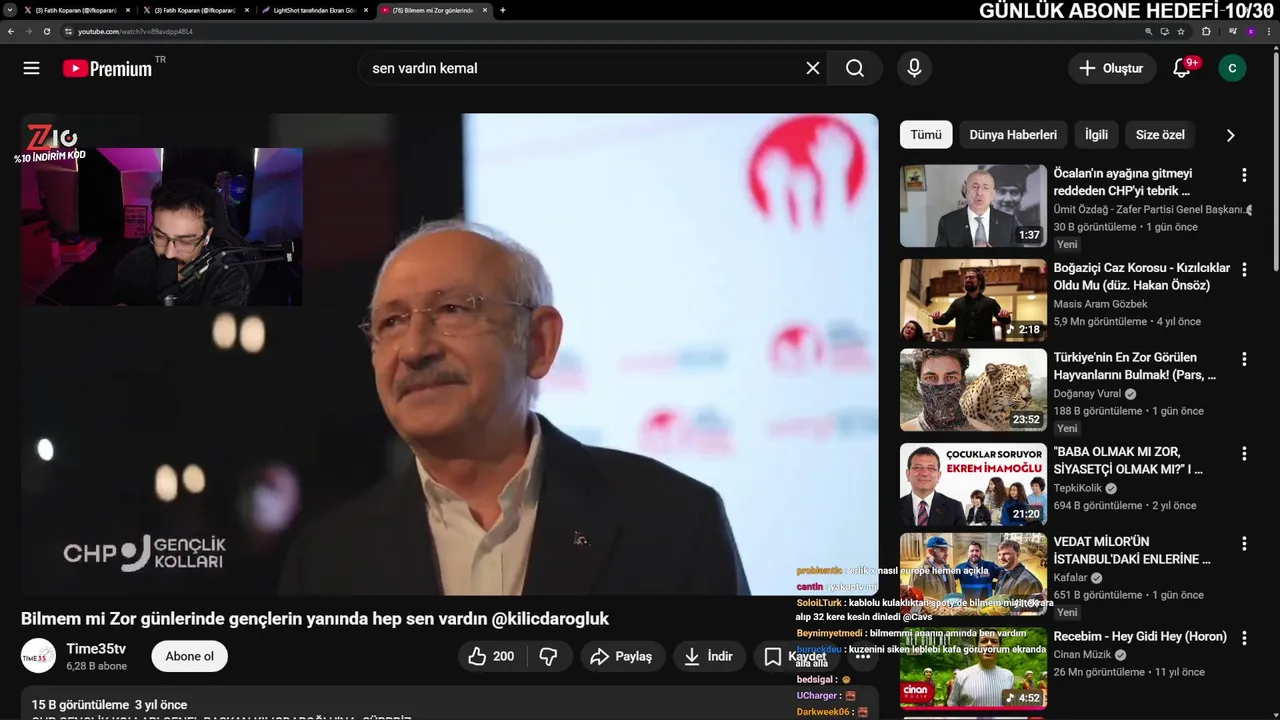Screen dimensions: 1280x720
Task: Open the Öcalan'ın ayağına video thumbnail
Action: pos(973,206)
